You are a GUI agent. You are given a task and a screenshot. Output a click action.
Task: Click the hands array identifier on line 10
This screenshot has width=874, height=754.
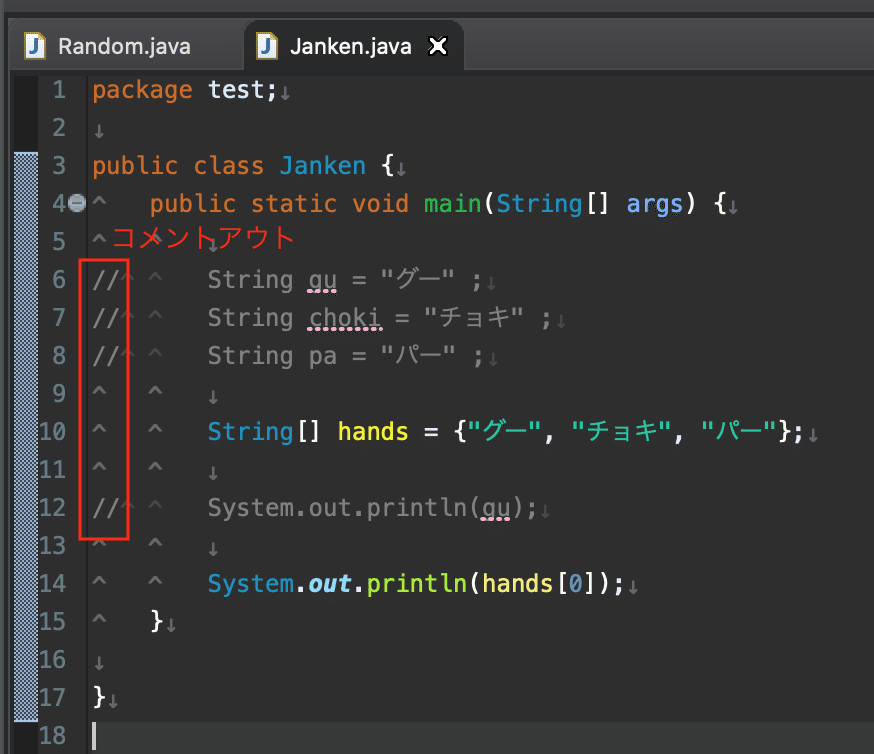[372, 431]
